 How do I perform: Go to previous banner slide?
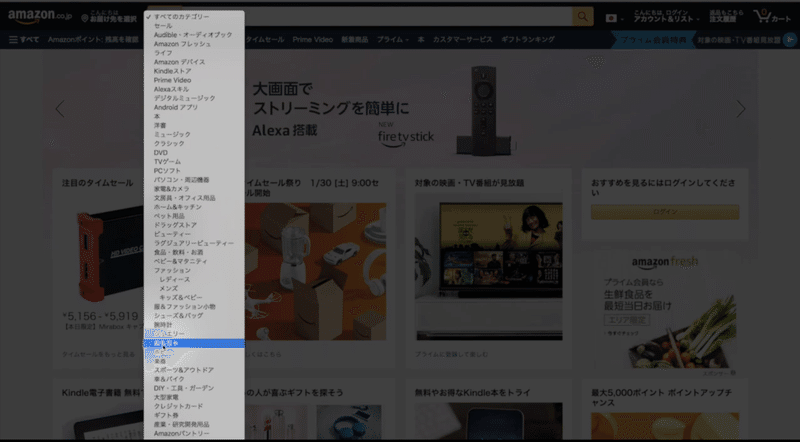pos(60,109)
